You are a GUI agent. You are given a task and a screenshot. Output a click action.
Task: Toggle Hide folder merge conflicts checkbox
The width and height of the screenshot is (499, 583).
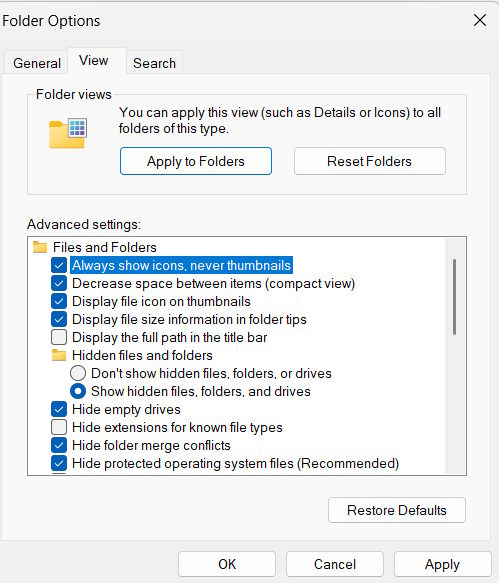59,445
